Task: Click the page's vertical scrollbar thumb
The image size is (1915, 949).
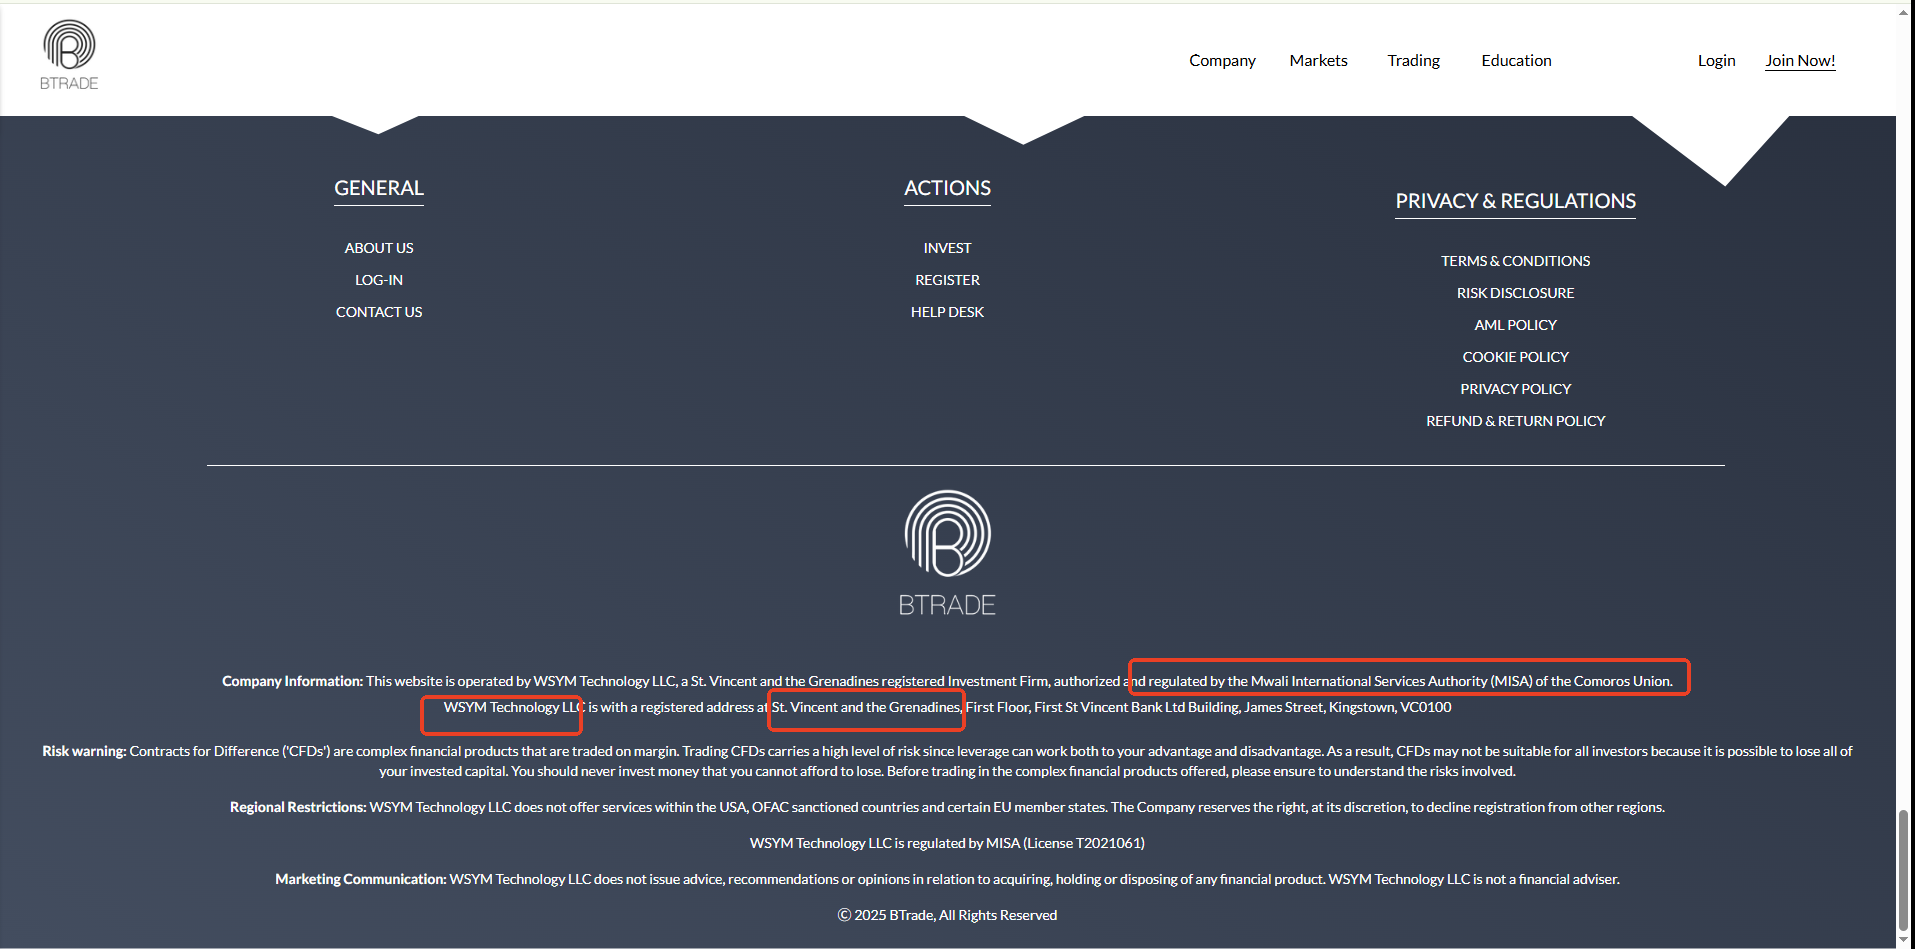Action: [1904, 868]
